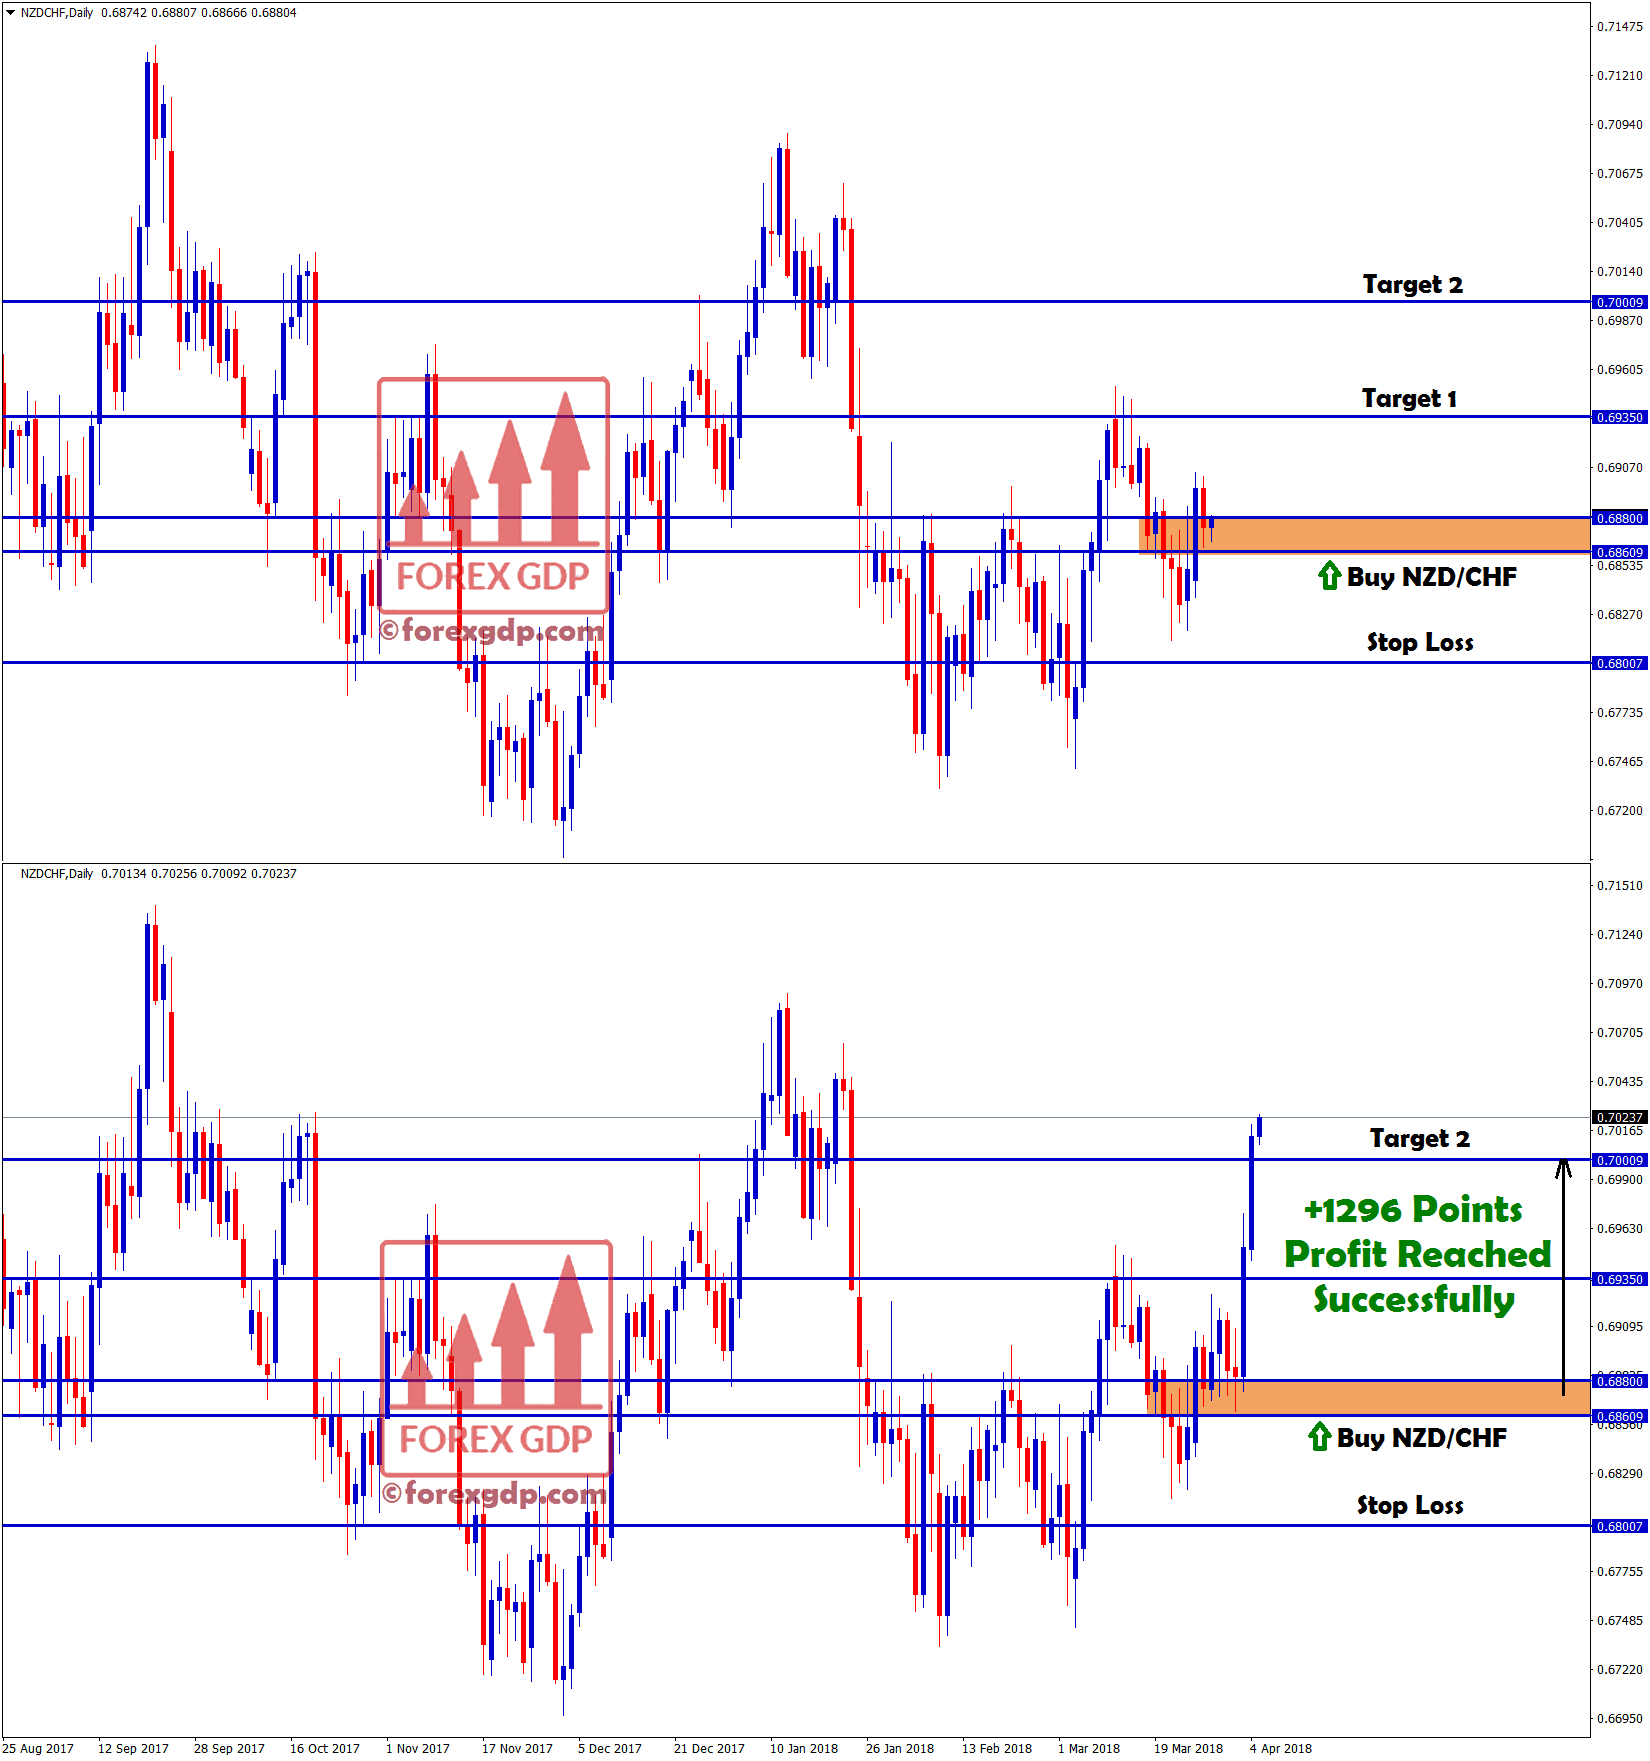Click the 0.71510 price axis value
The height and width of the screenshot is (1761, 1650).
(x=1620, y=886)
